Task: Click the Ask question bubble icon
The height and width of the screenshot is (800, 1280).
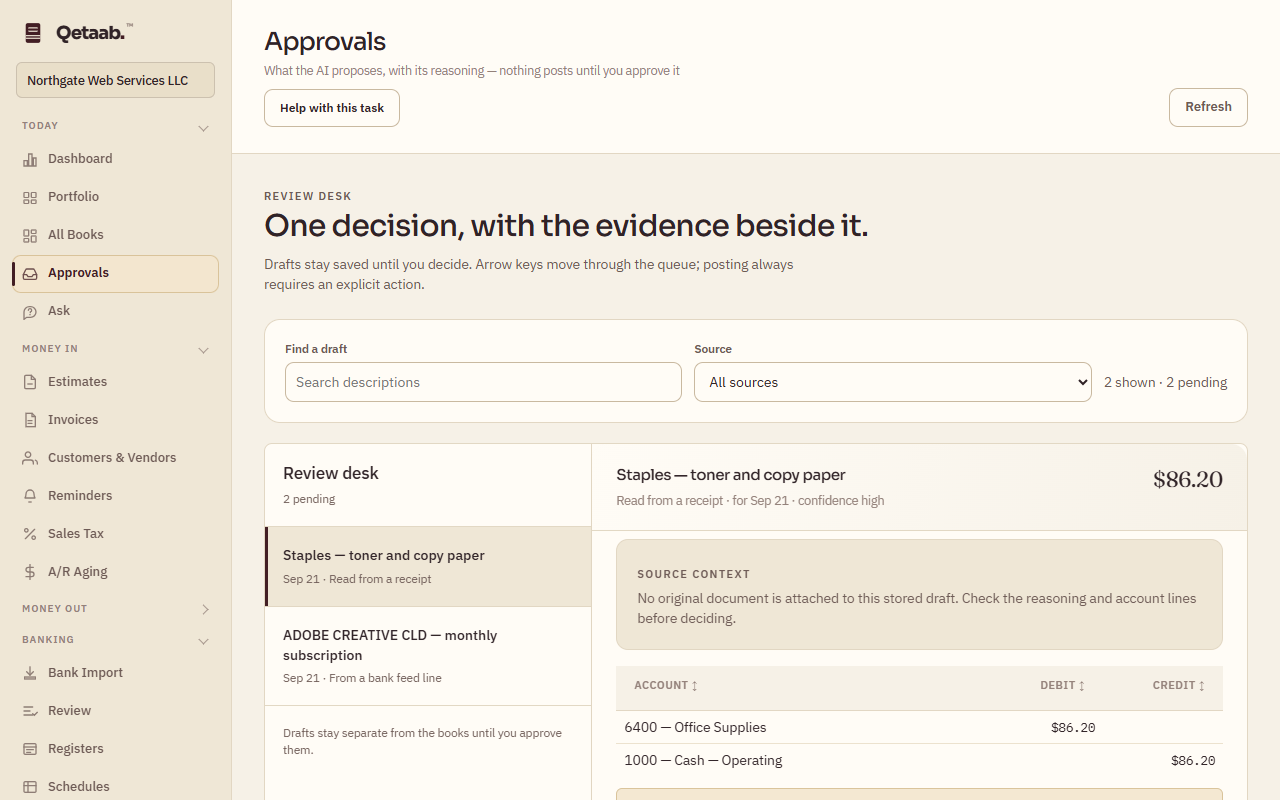Action: (x=30, y=311)
